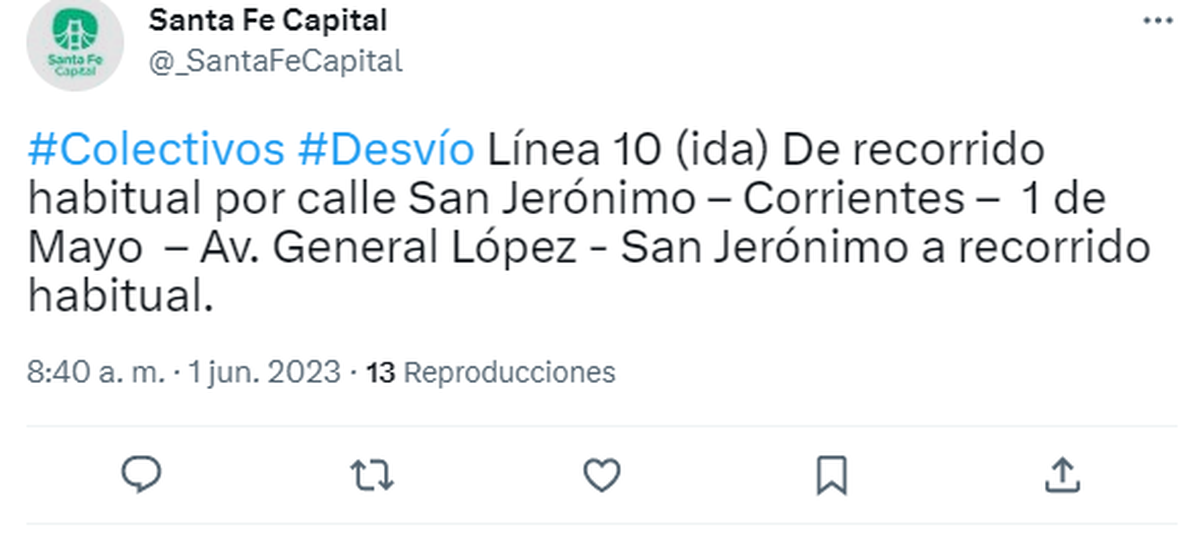Open the three-dot more options menu
The width and height of the screenshot is (1200, 537).
click(1160, 21)
